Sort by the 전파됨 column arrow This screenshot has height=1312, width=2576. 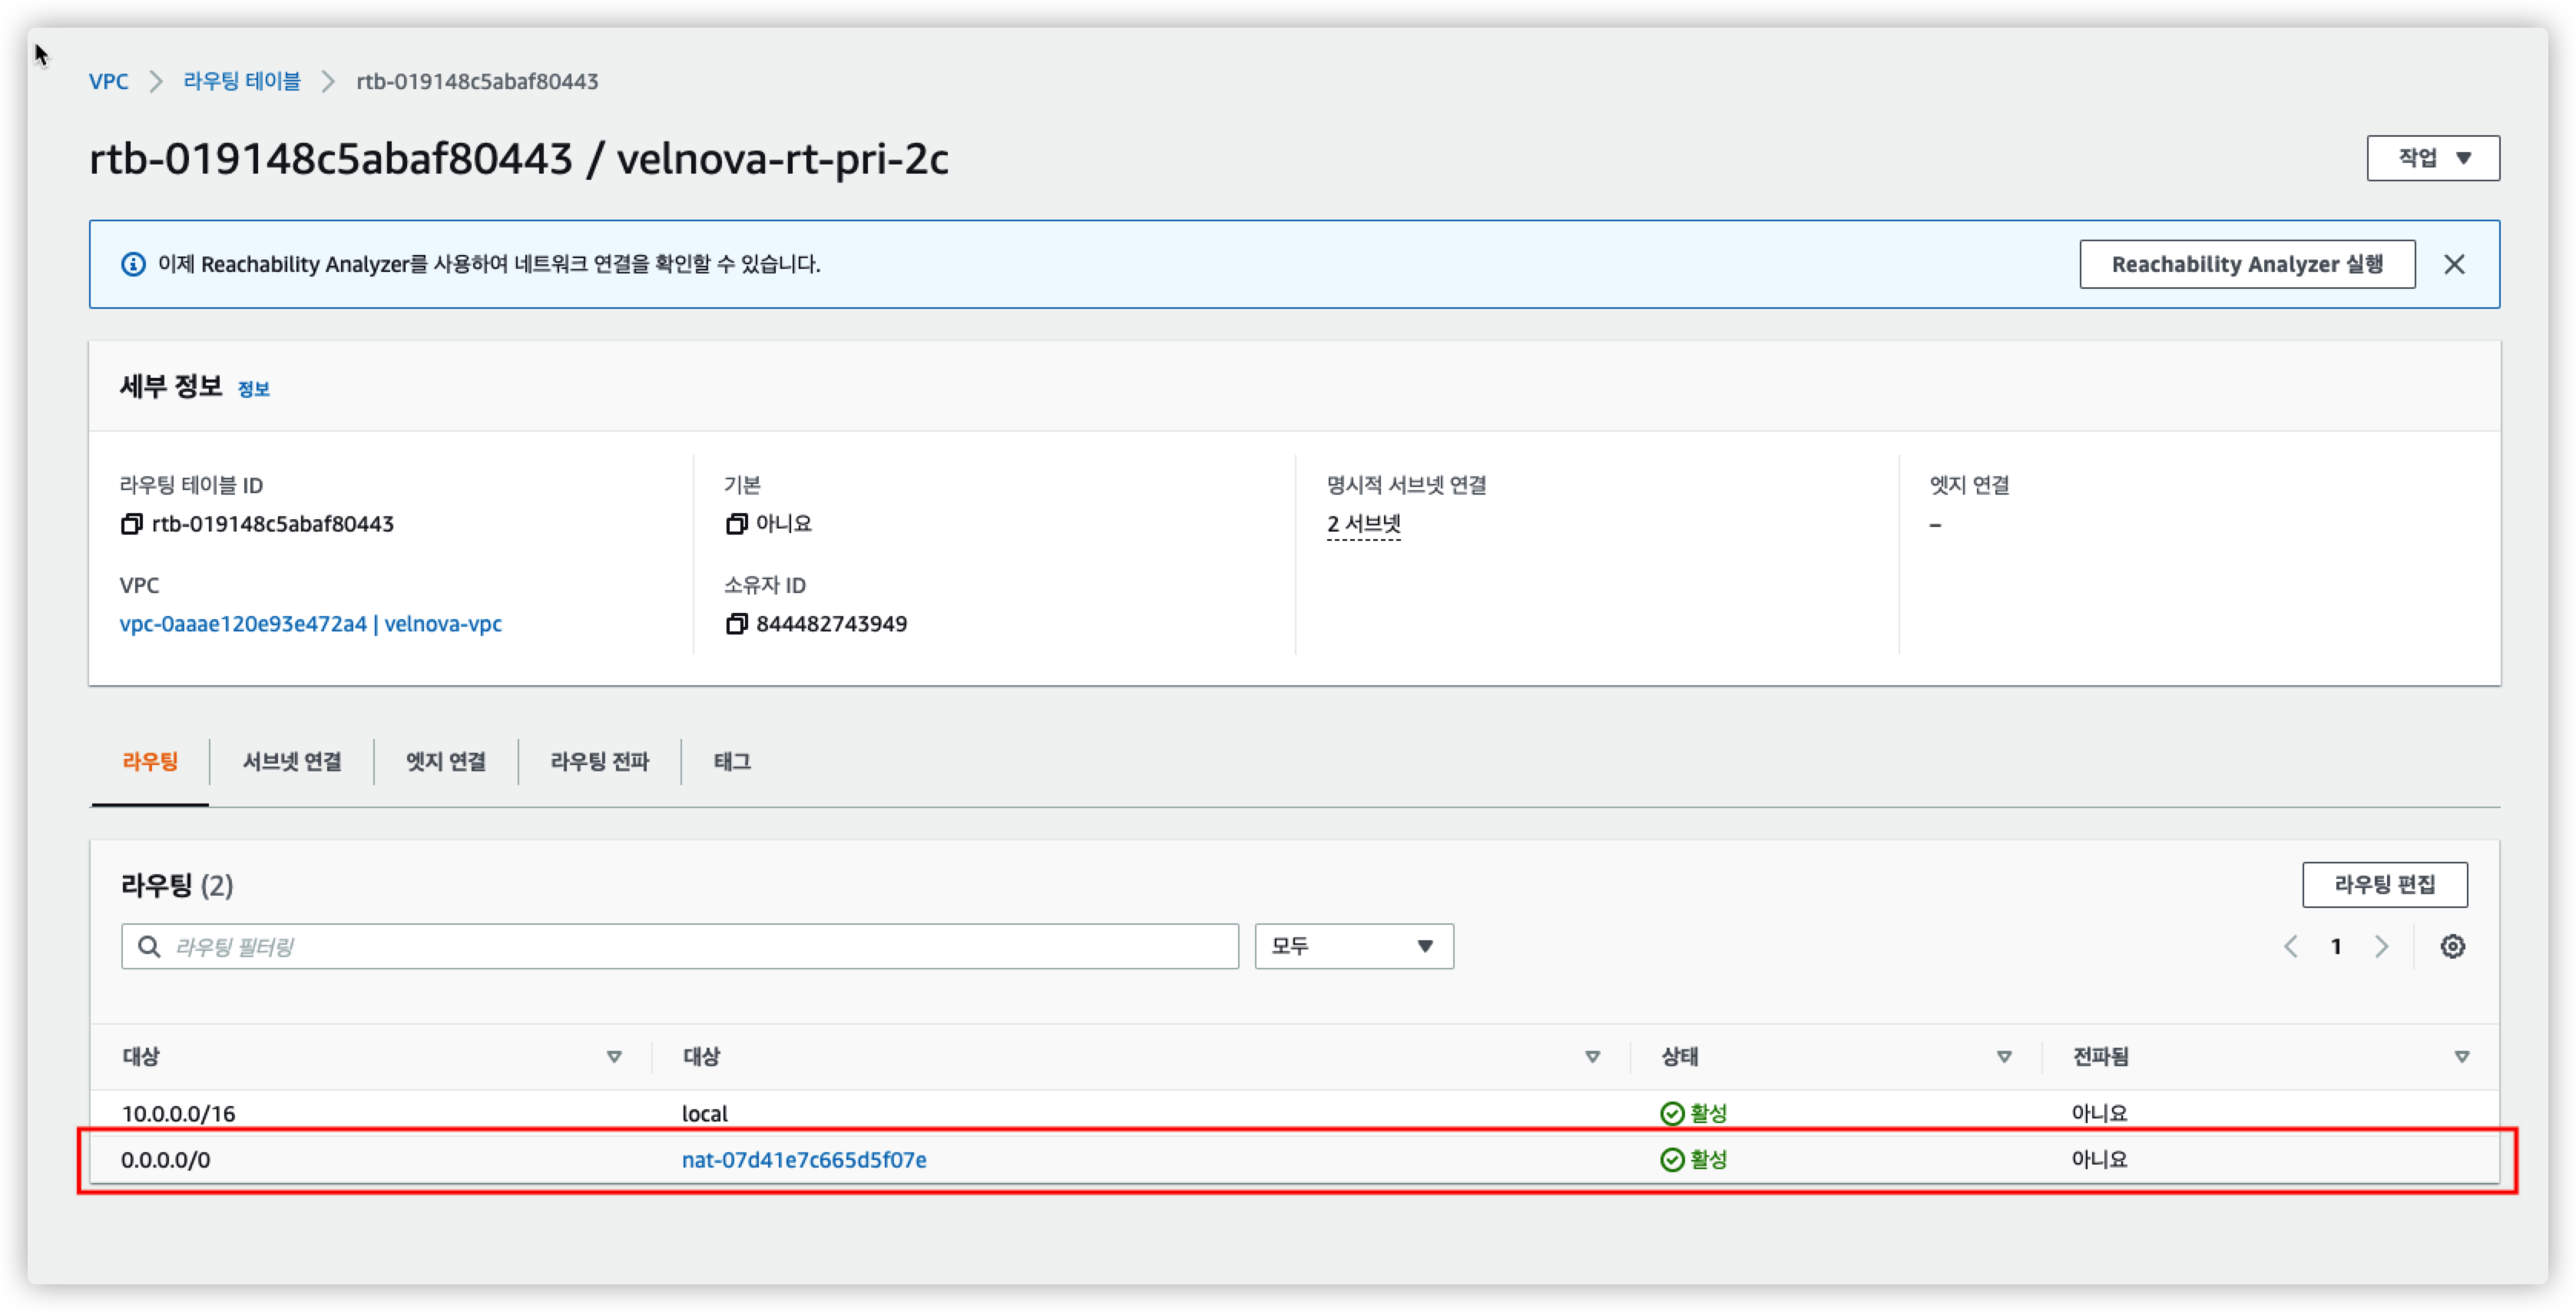pyautogui.click(x=2461, y=1057)
